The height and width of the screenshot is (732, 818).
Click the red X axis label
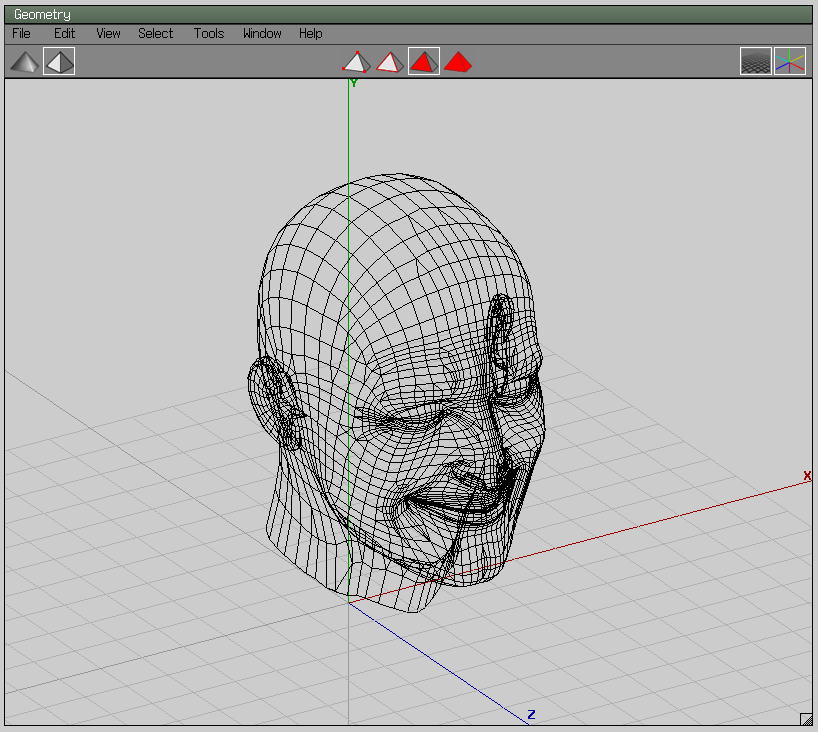(806, 477)
